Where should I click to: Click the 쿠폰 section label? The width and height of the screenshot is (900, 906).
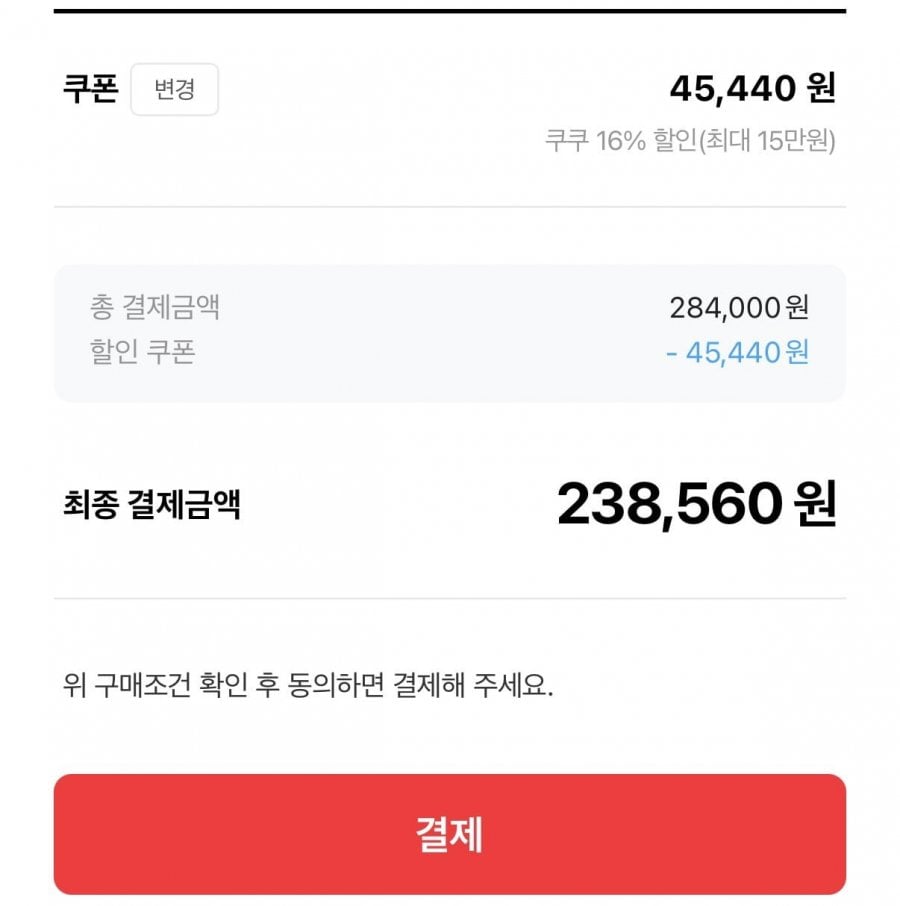tap(90, 89)
